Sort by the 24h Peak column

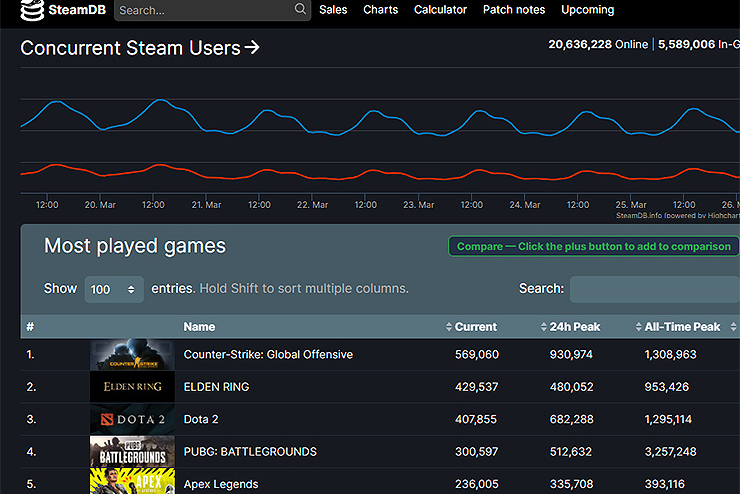pyautogui.click(x=574, y=327)
